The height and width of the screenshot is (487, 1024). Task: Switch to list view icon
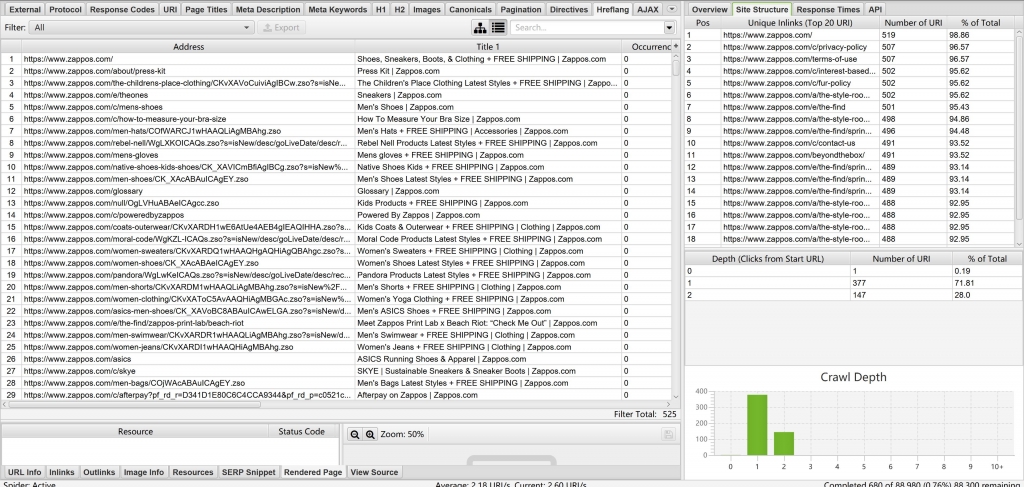498,27
